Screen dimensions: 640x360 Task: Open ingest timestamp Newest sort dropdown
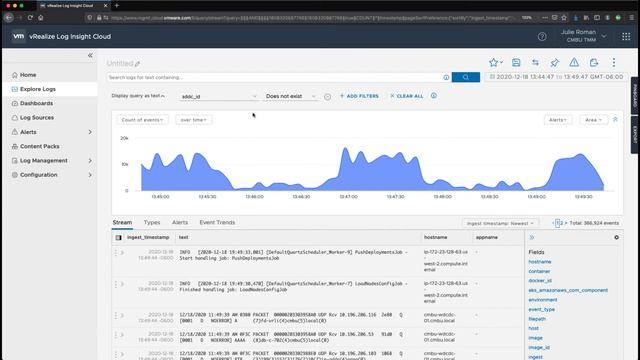(500, 223)
